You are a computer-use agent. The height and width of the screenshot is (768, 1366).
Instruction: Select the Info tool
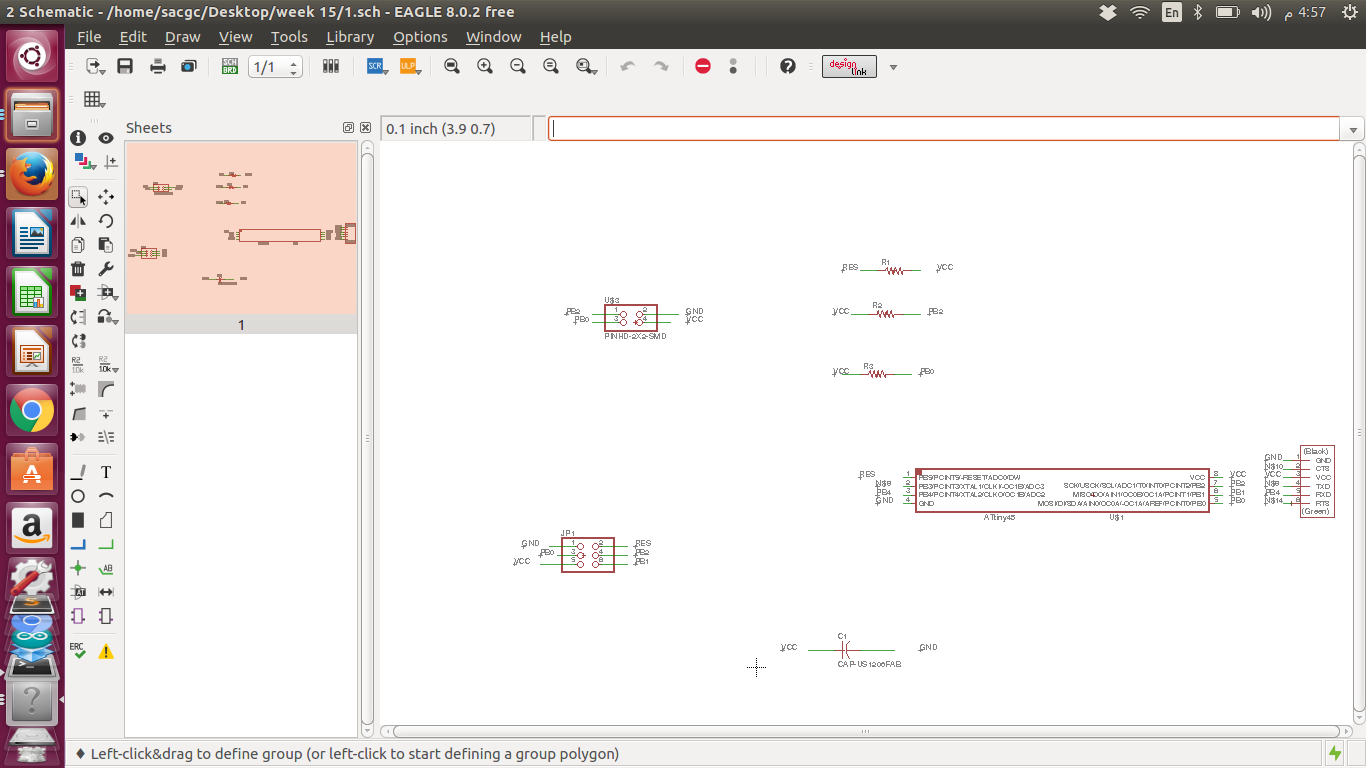[x=78, y=138]
